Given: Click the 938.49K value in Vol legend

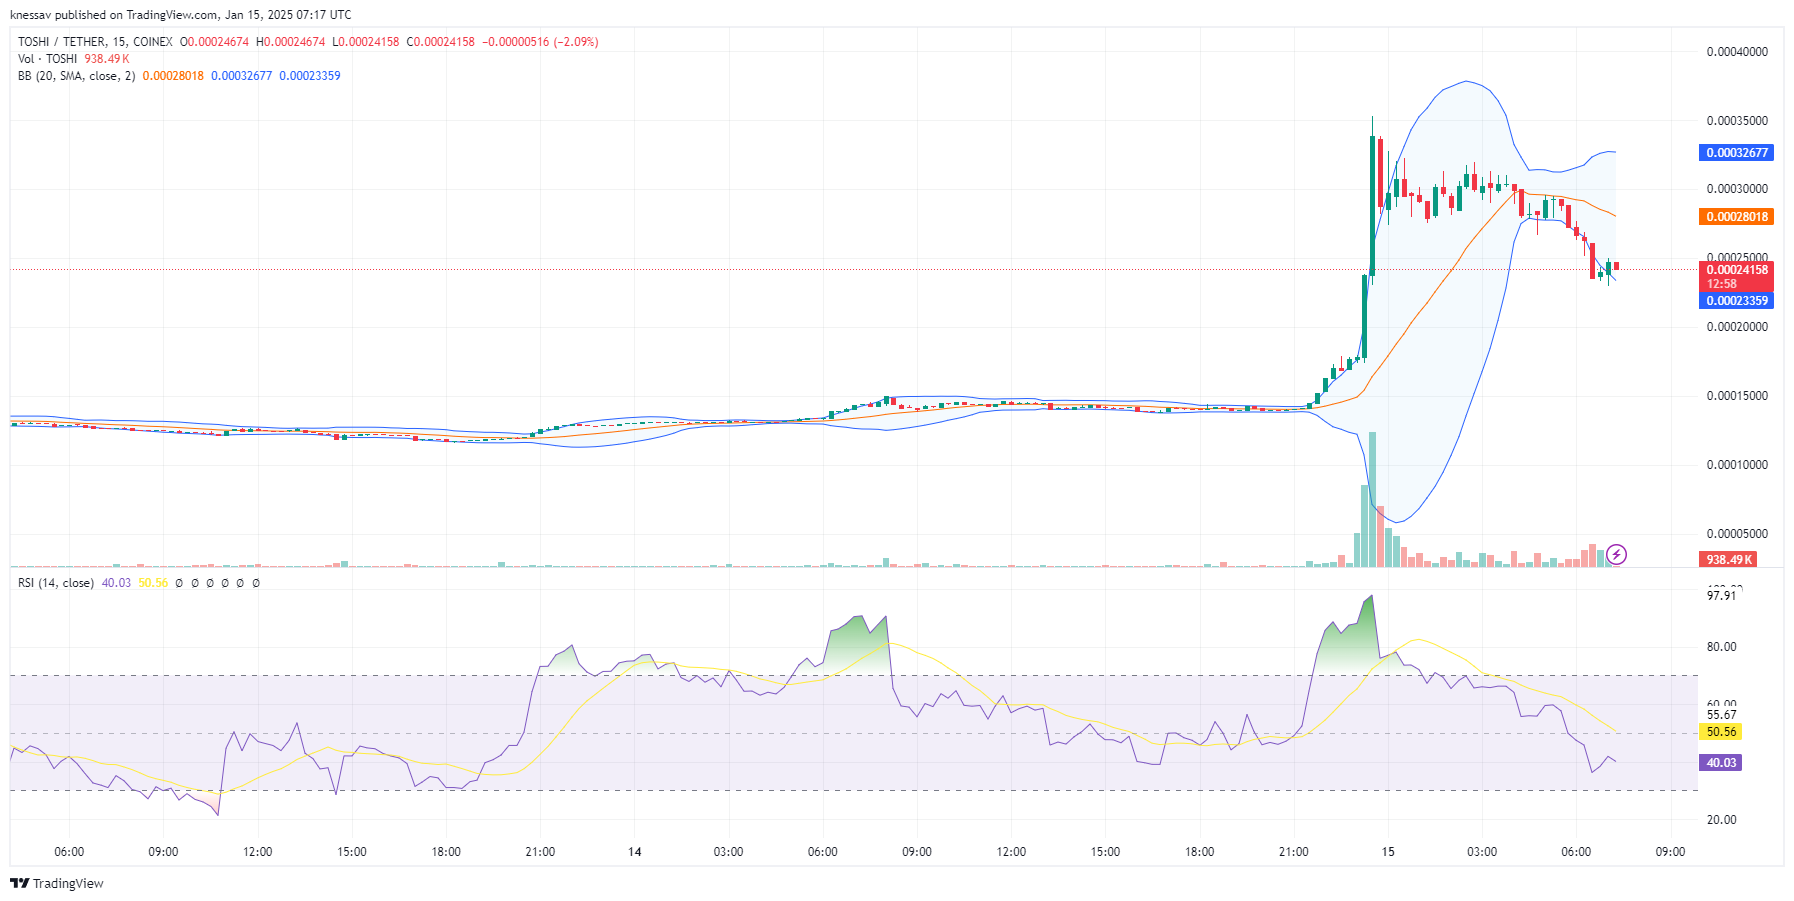Looking at the screenshot, I should 107,59.
